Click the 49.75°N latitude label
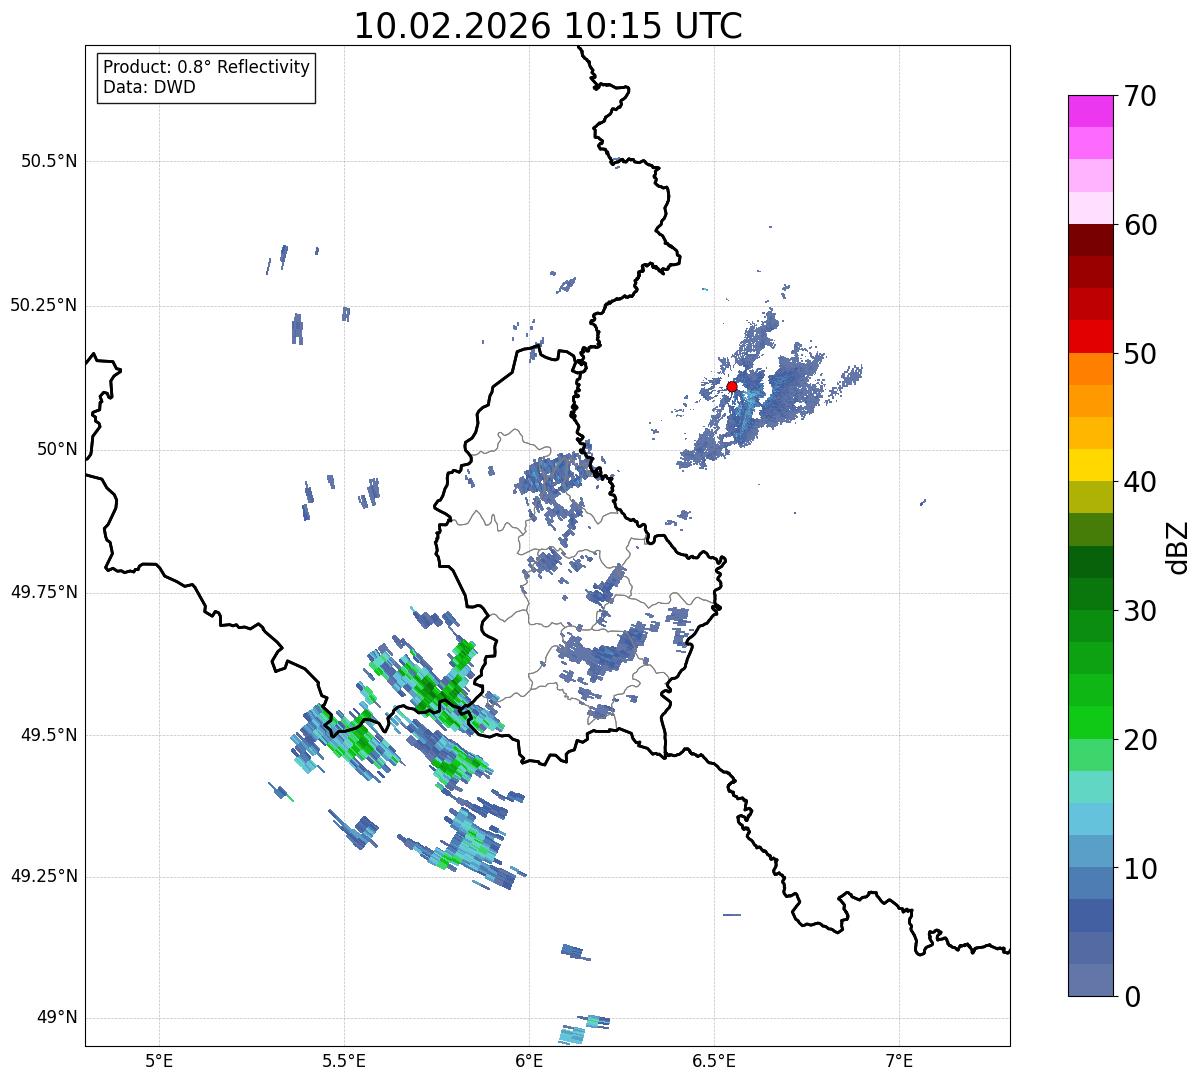 coord(44,592)
